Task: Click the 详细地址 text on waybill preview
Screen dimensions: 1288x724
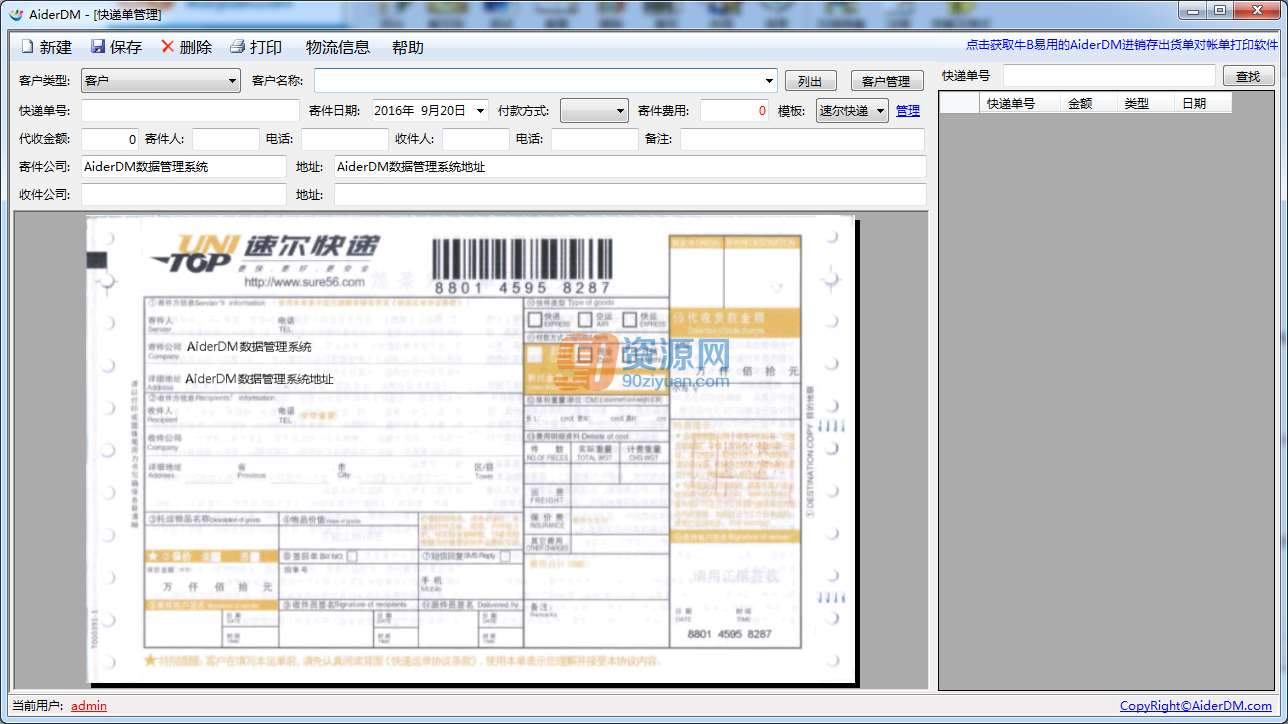Action: click(164, 378)
